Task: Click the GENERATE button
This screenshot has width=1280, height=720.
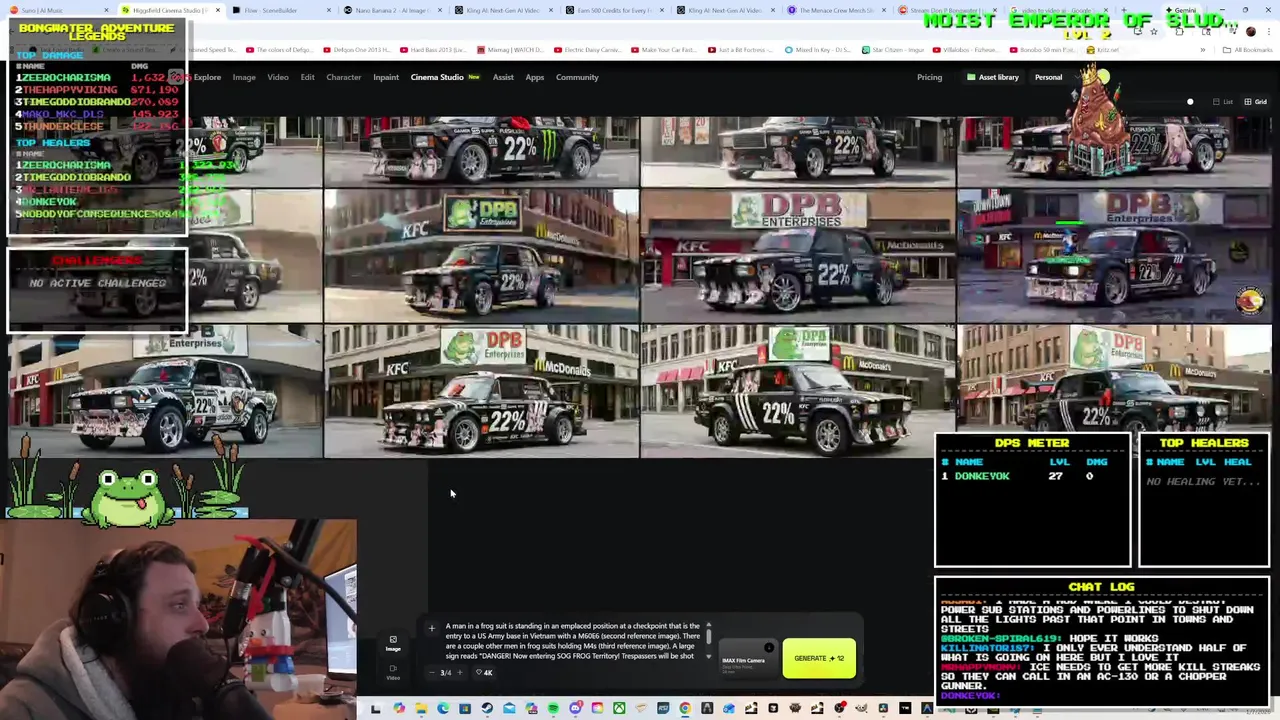Action: tap(819, 658)
